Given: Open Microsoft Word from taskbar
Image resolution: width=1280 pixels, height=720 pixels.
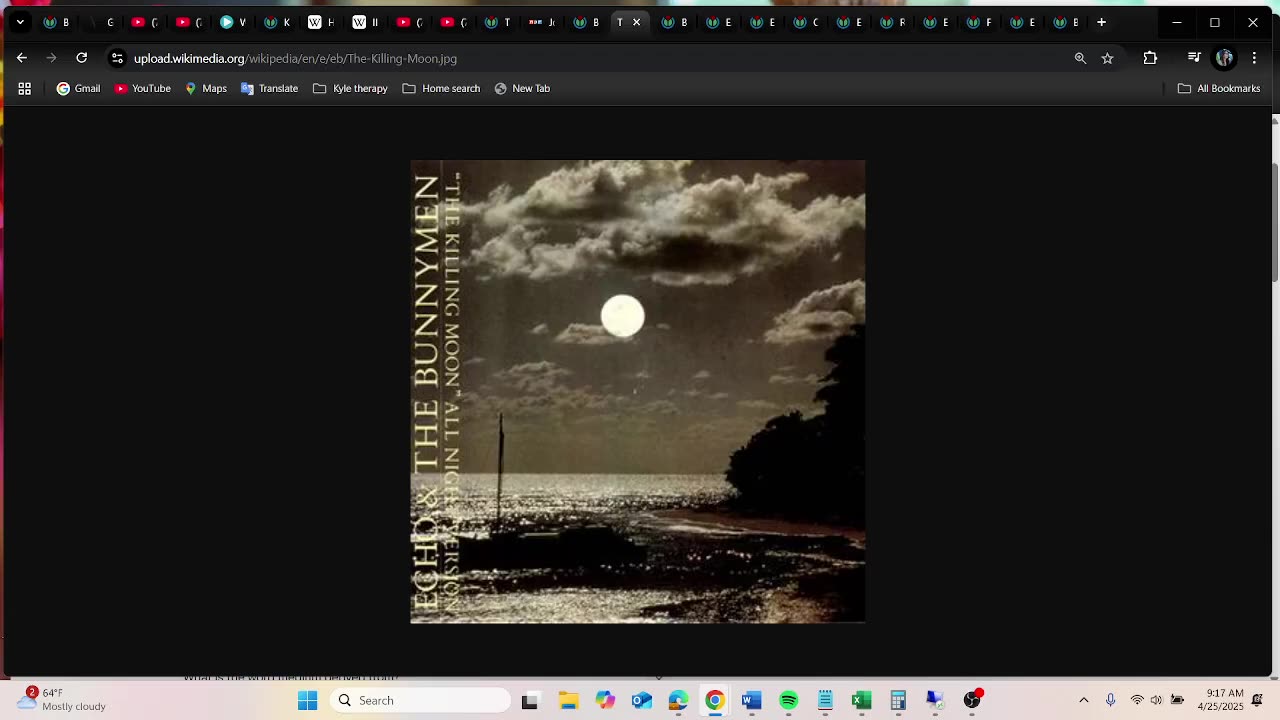Looking at the screenshot, I should 752,700.
